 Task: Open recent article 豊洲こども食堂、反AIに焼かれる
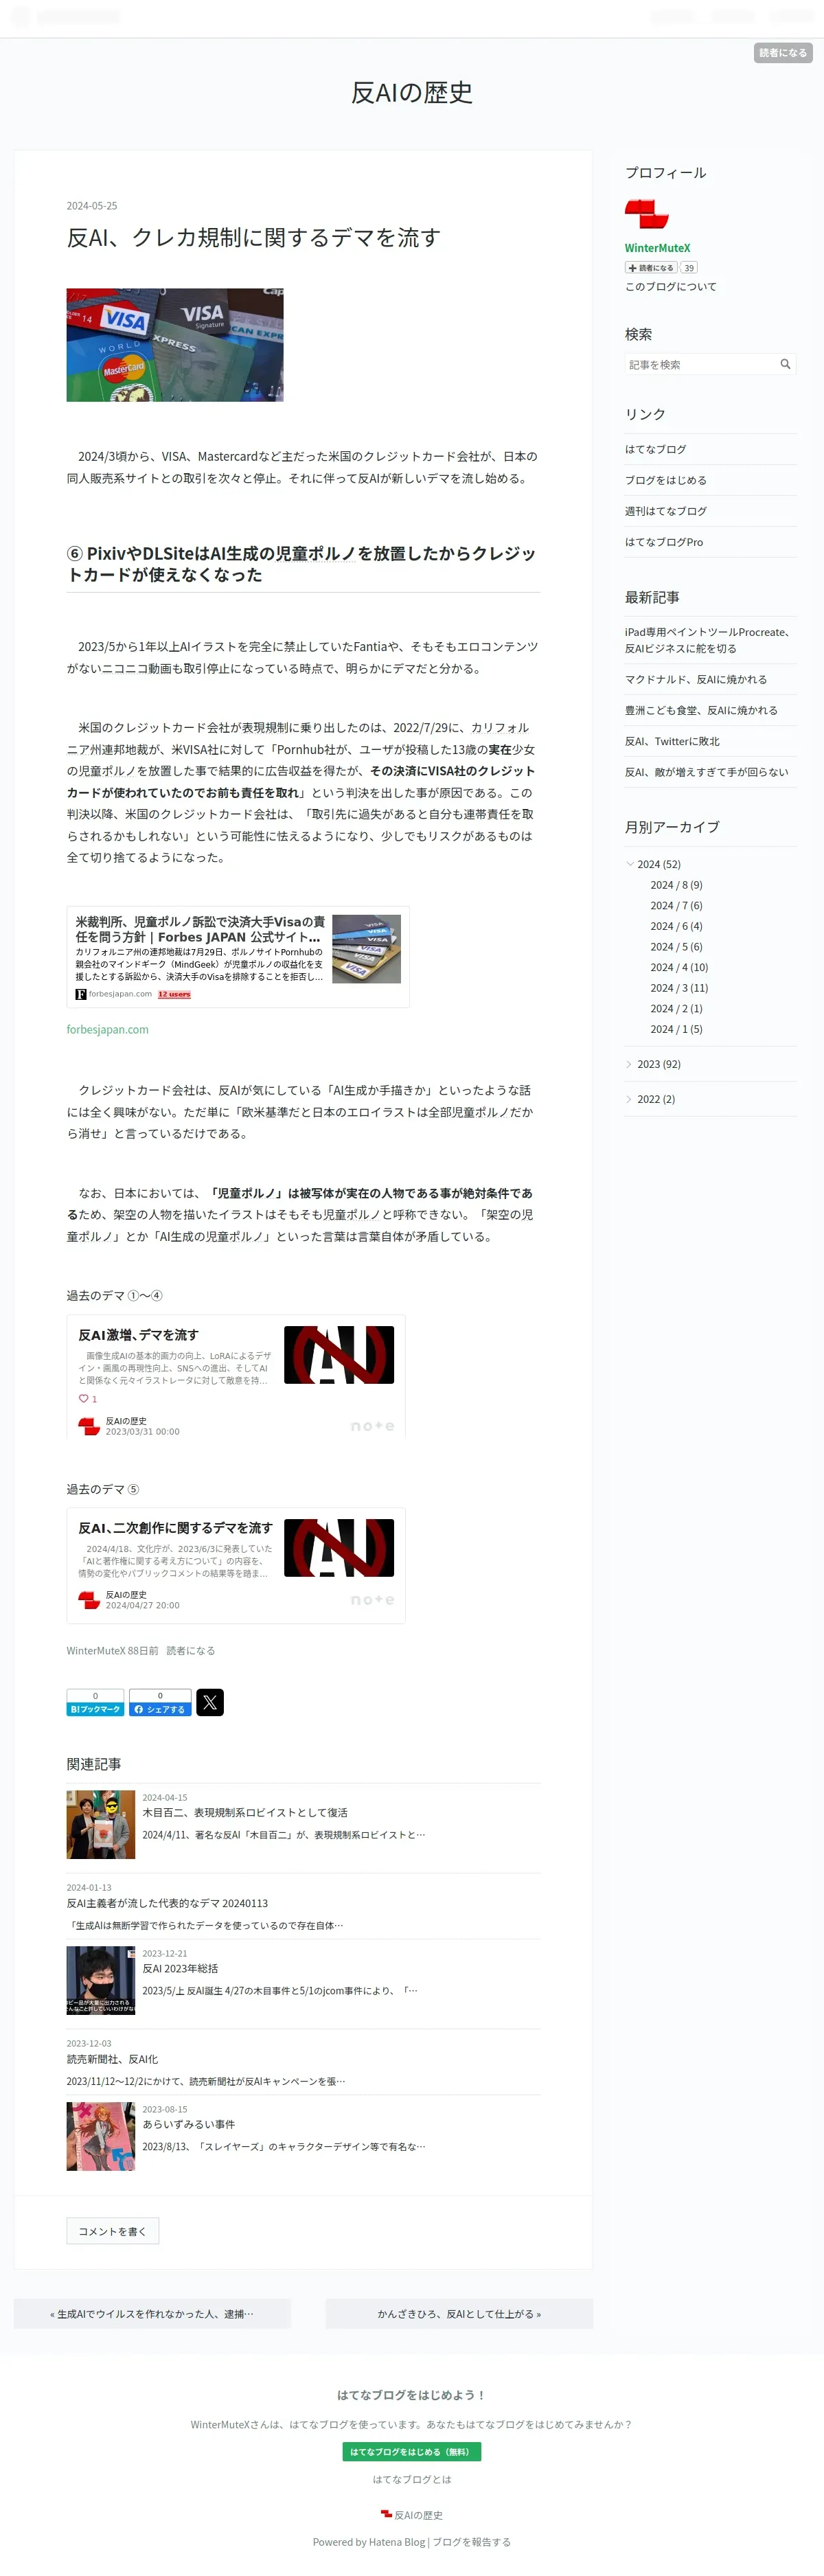(701, 710)
